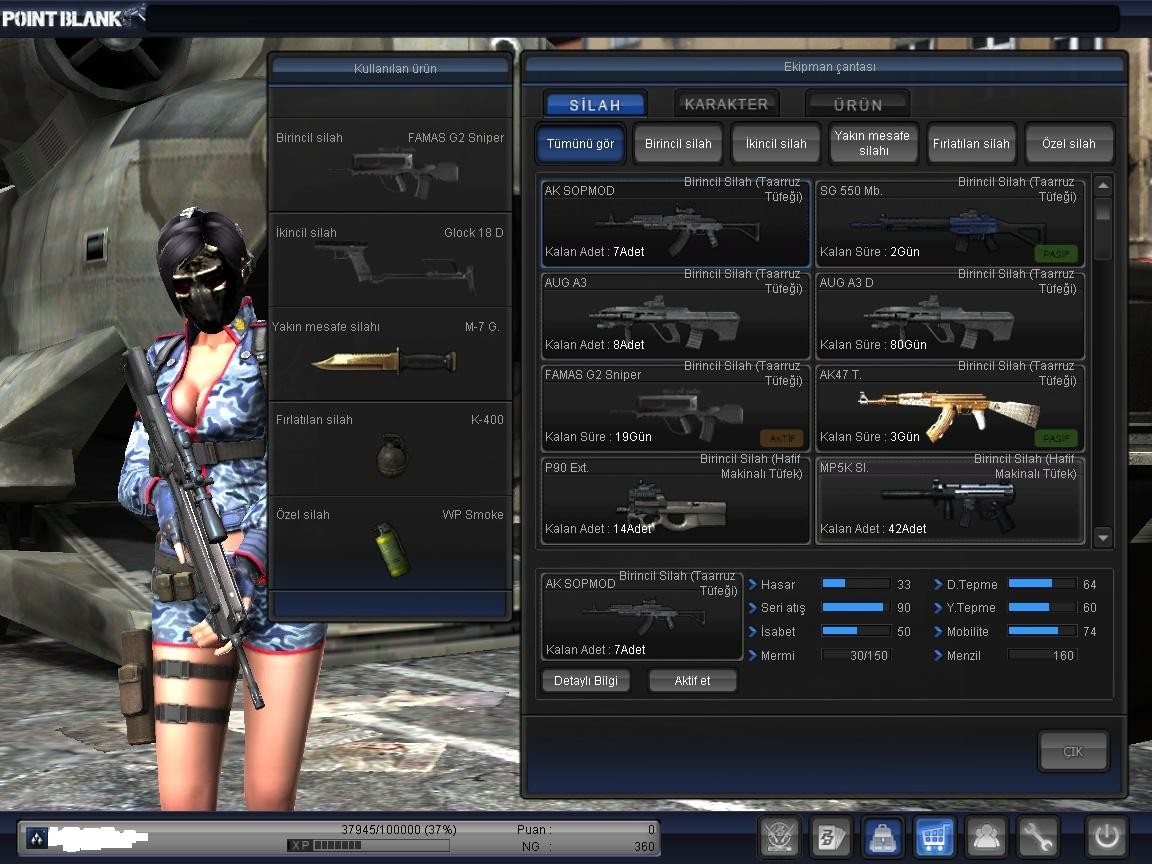The height and width of the screenshot is (864, 1152).
Task: Filter by Yakın mesafe silahı
Action: (873, 143)
